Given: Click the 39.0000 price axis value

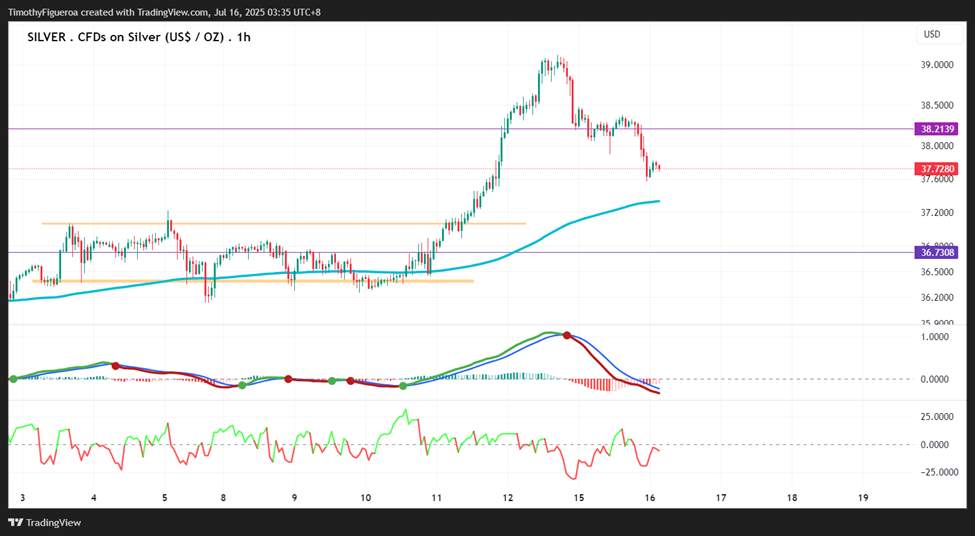Looking at the screenshot, I should pos(935,65).
